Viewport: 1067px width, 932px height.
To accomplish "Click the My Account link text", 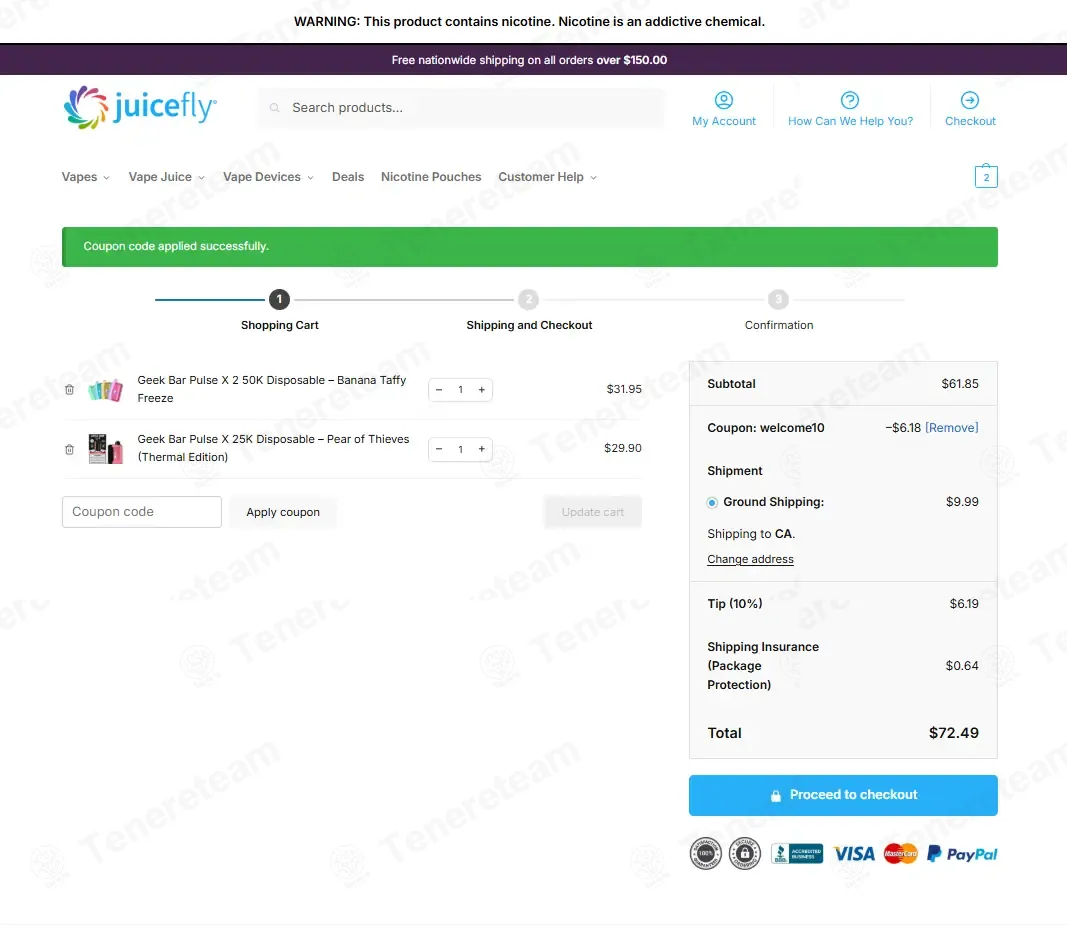I will click(x=723, y=121).
